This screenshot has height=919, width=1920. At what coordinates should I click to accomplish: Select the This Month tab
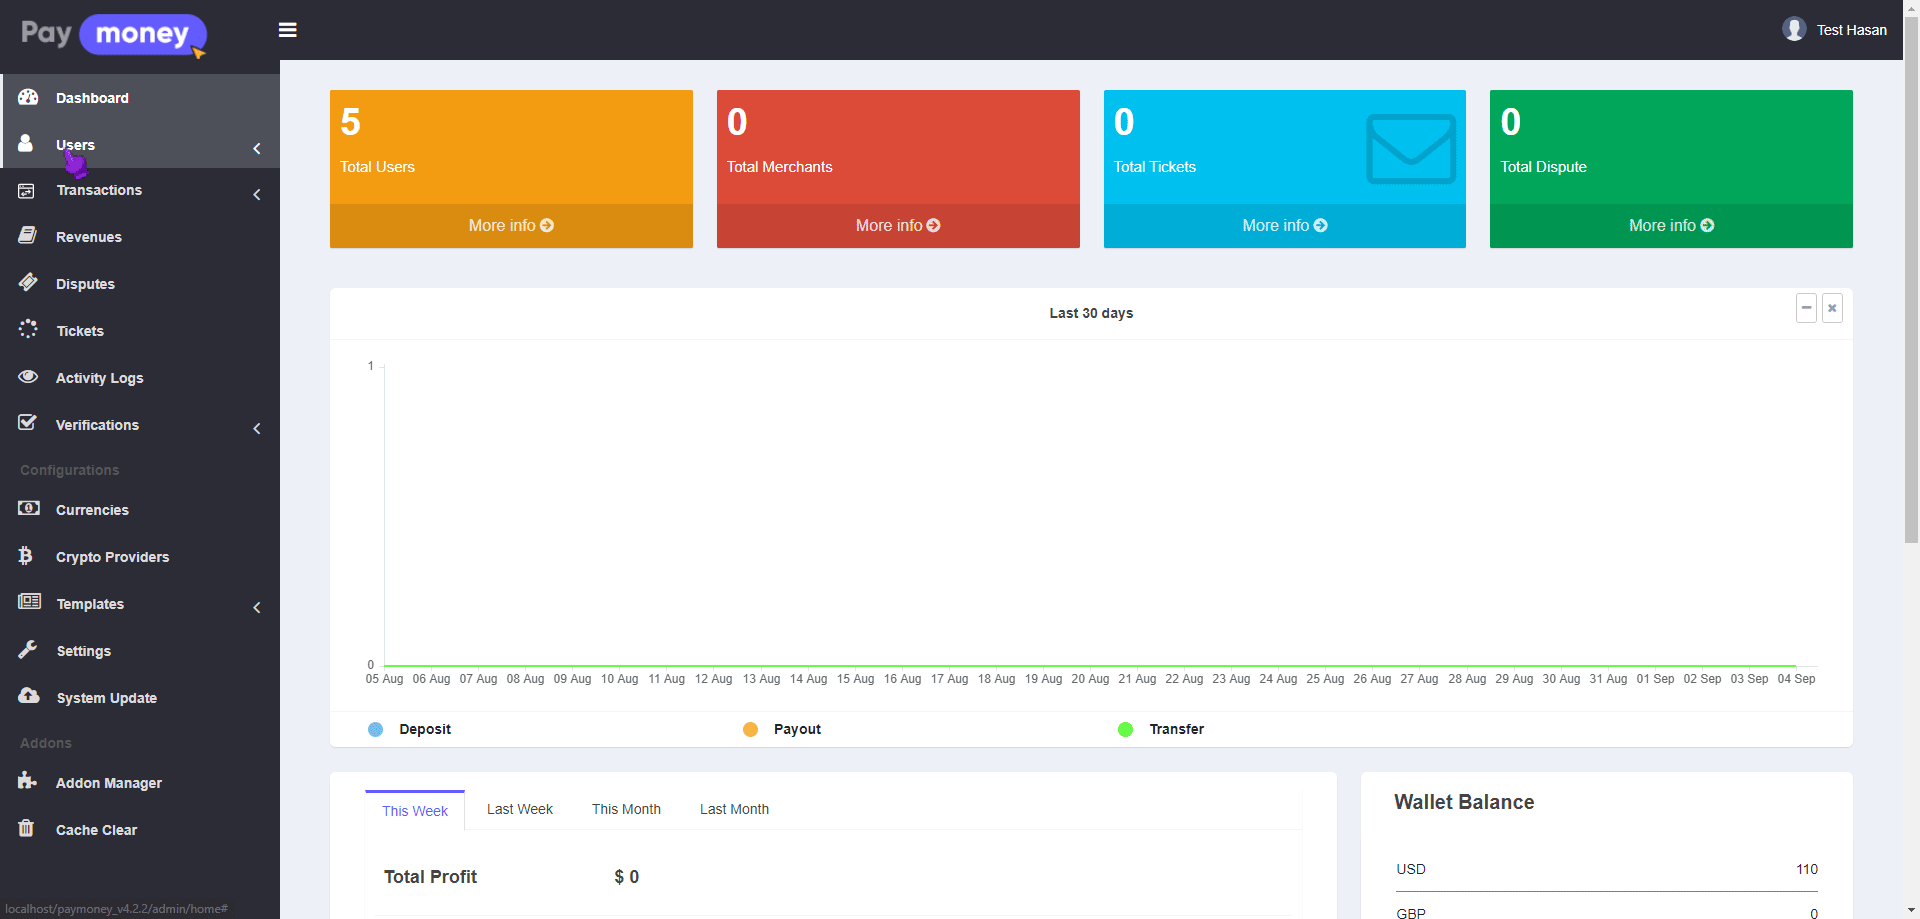(x=626, y=809)
